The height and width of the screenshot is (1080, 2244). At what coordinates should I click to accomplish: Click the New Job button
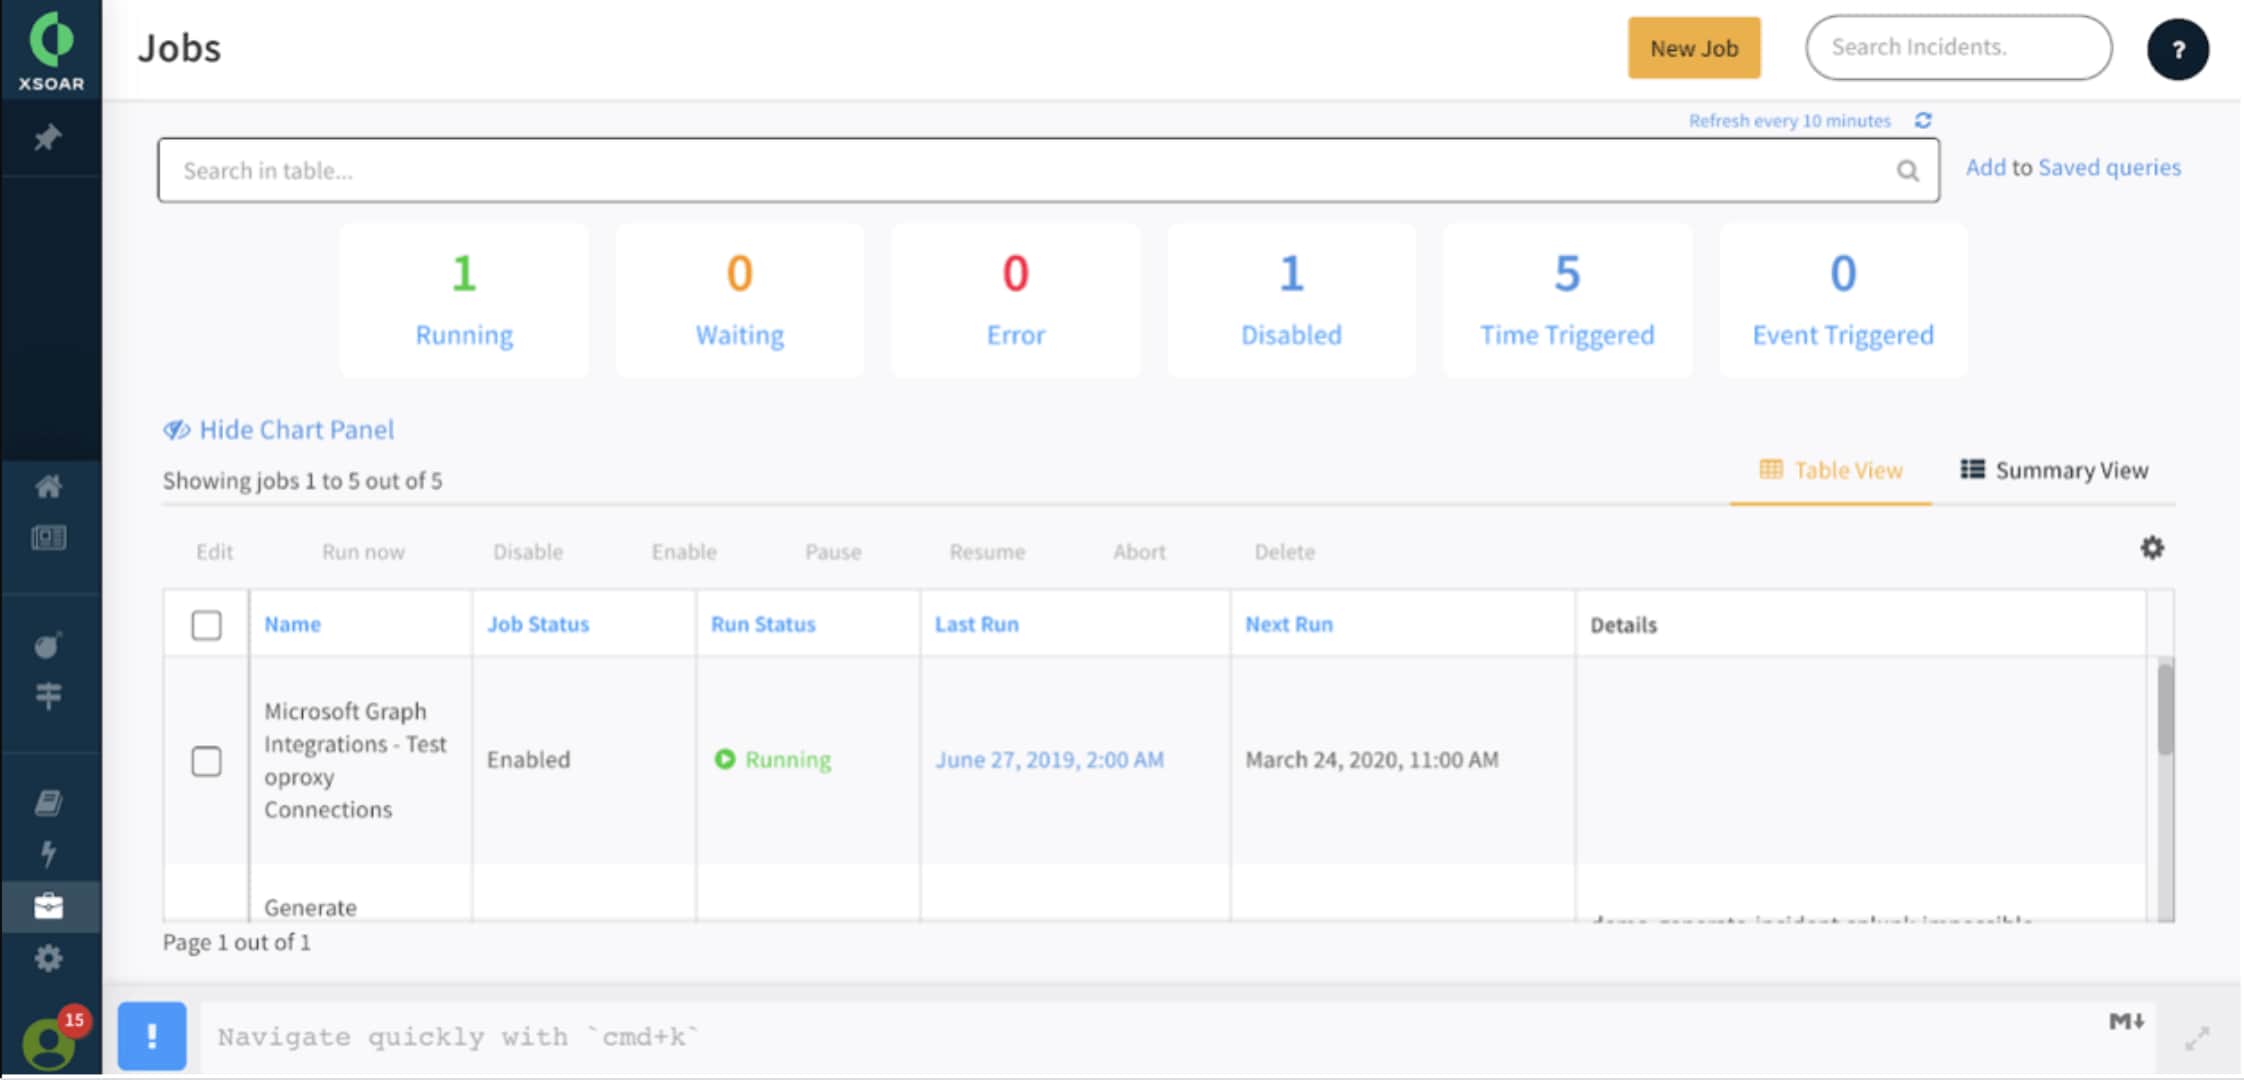click(x=1694, y=48)
